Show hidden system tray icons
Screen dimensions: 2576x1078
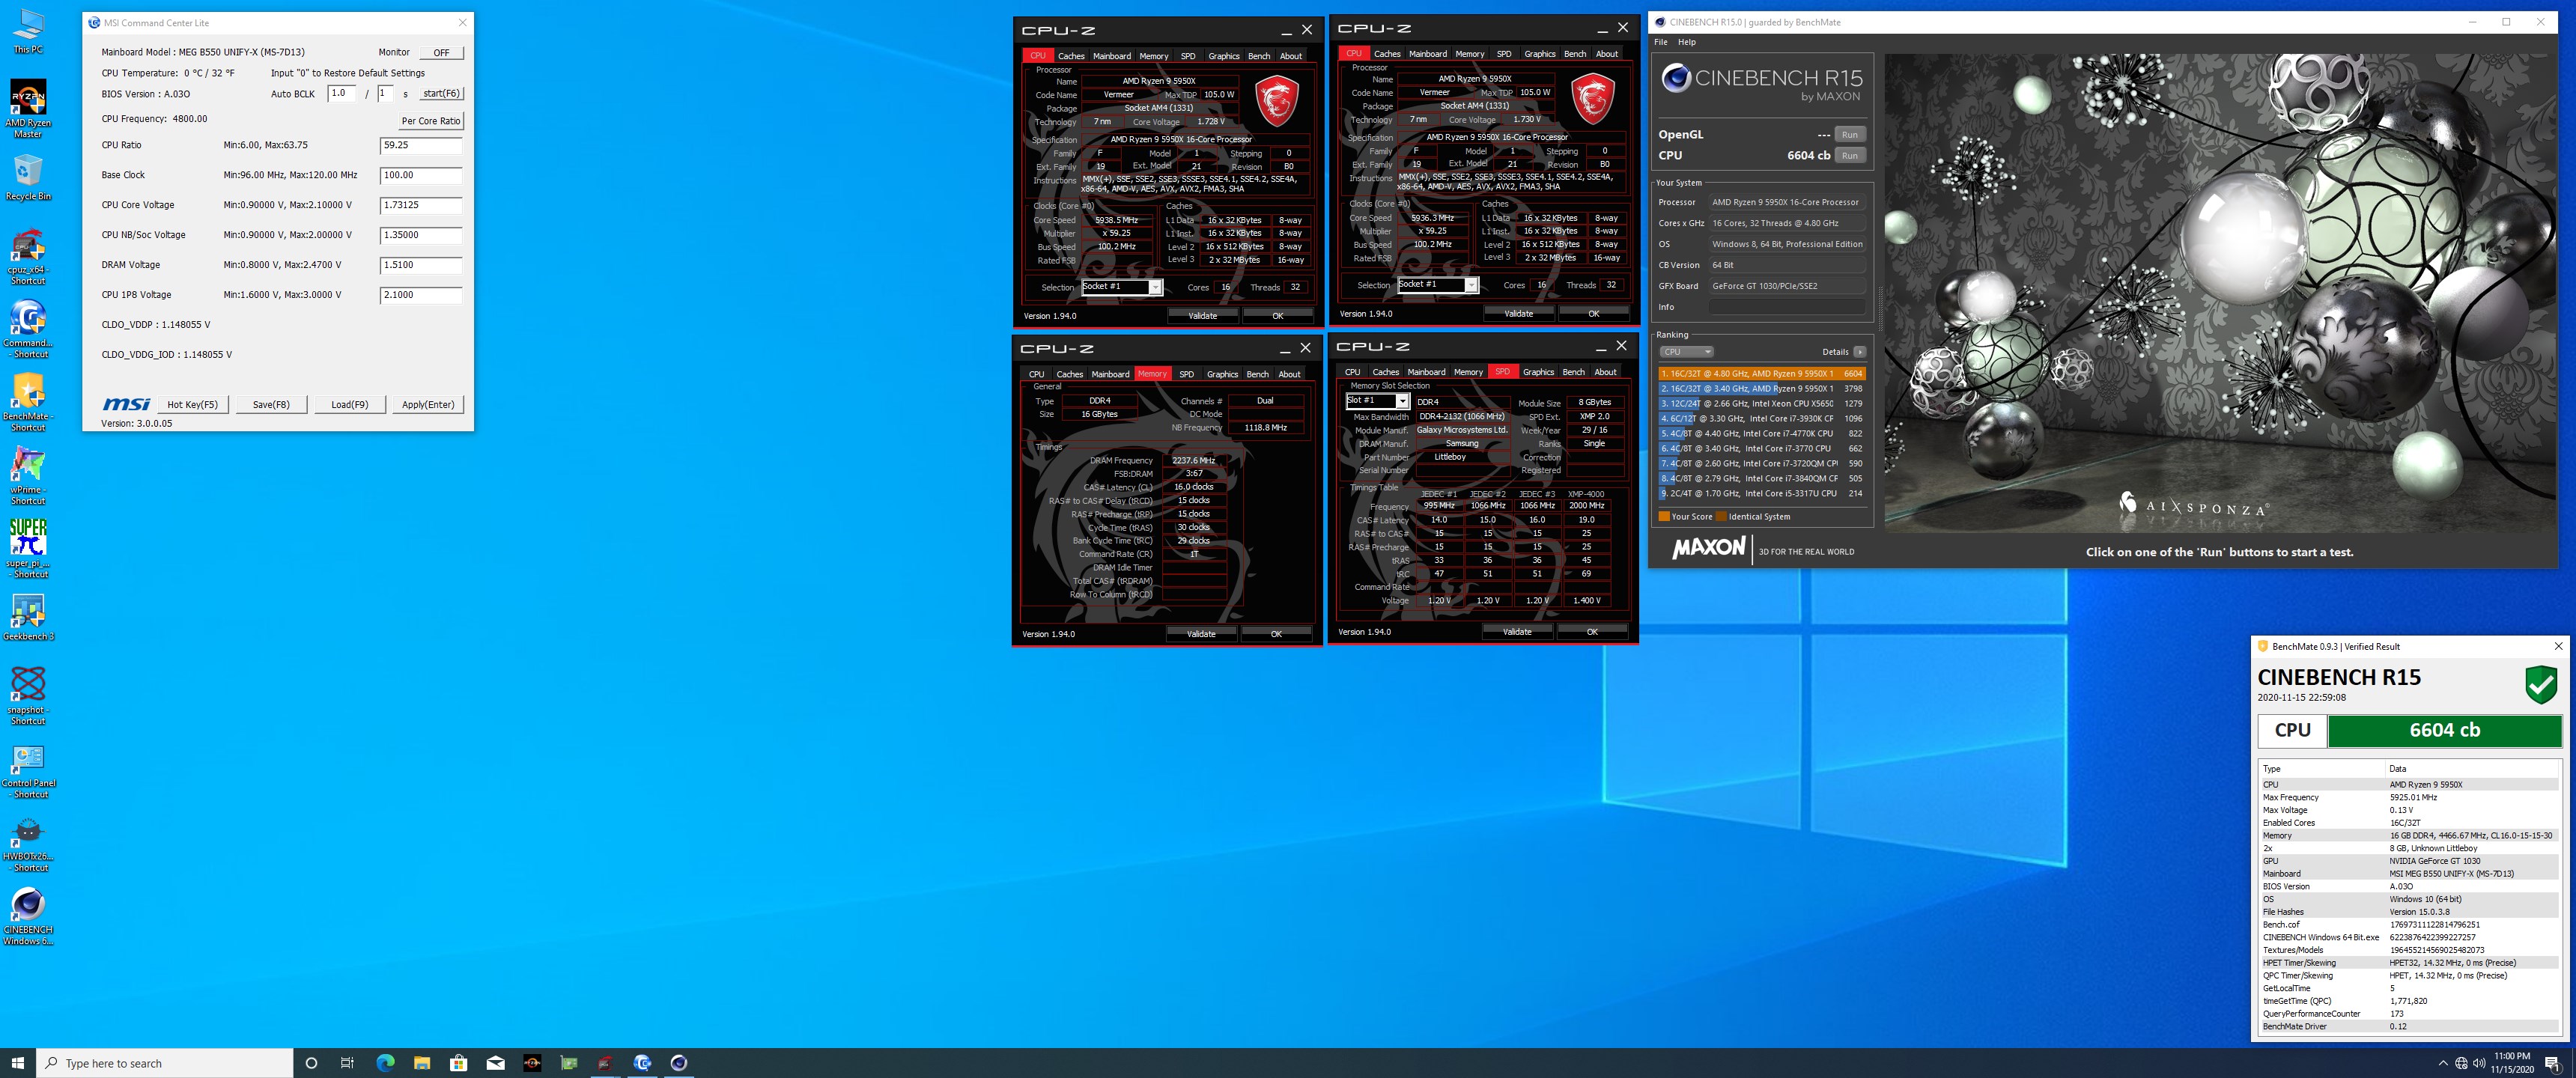[x=2443, y=1063]
